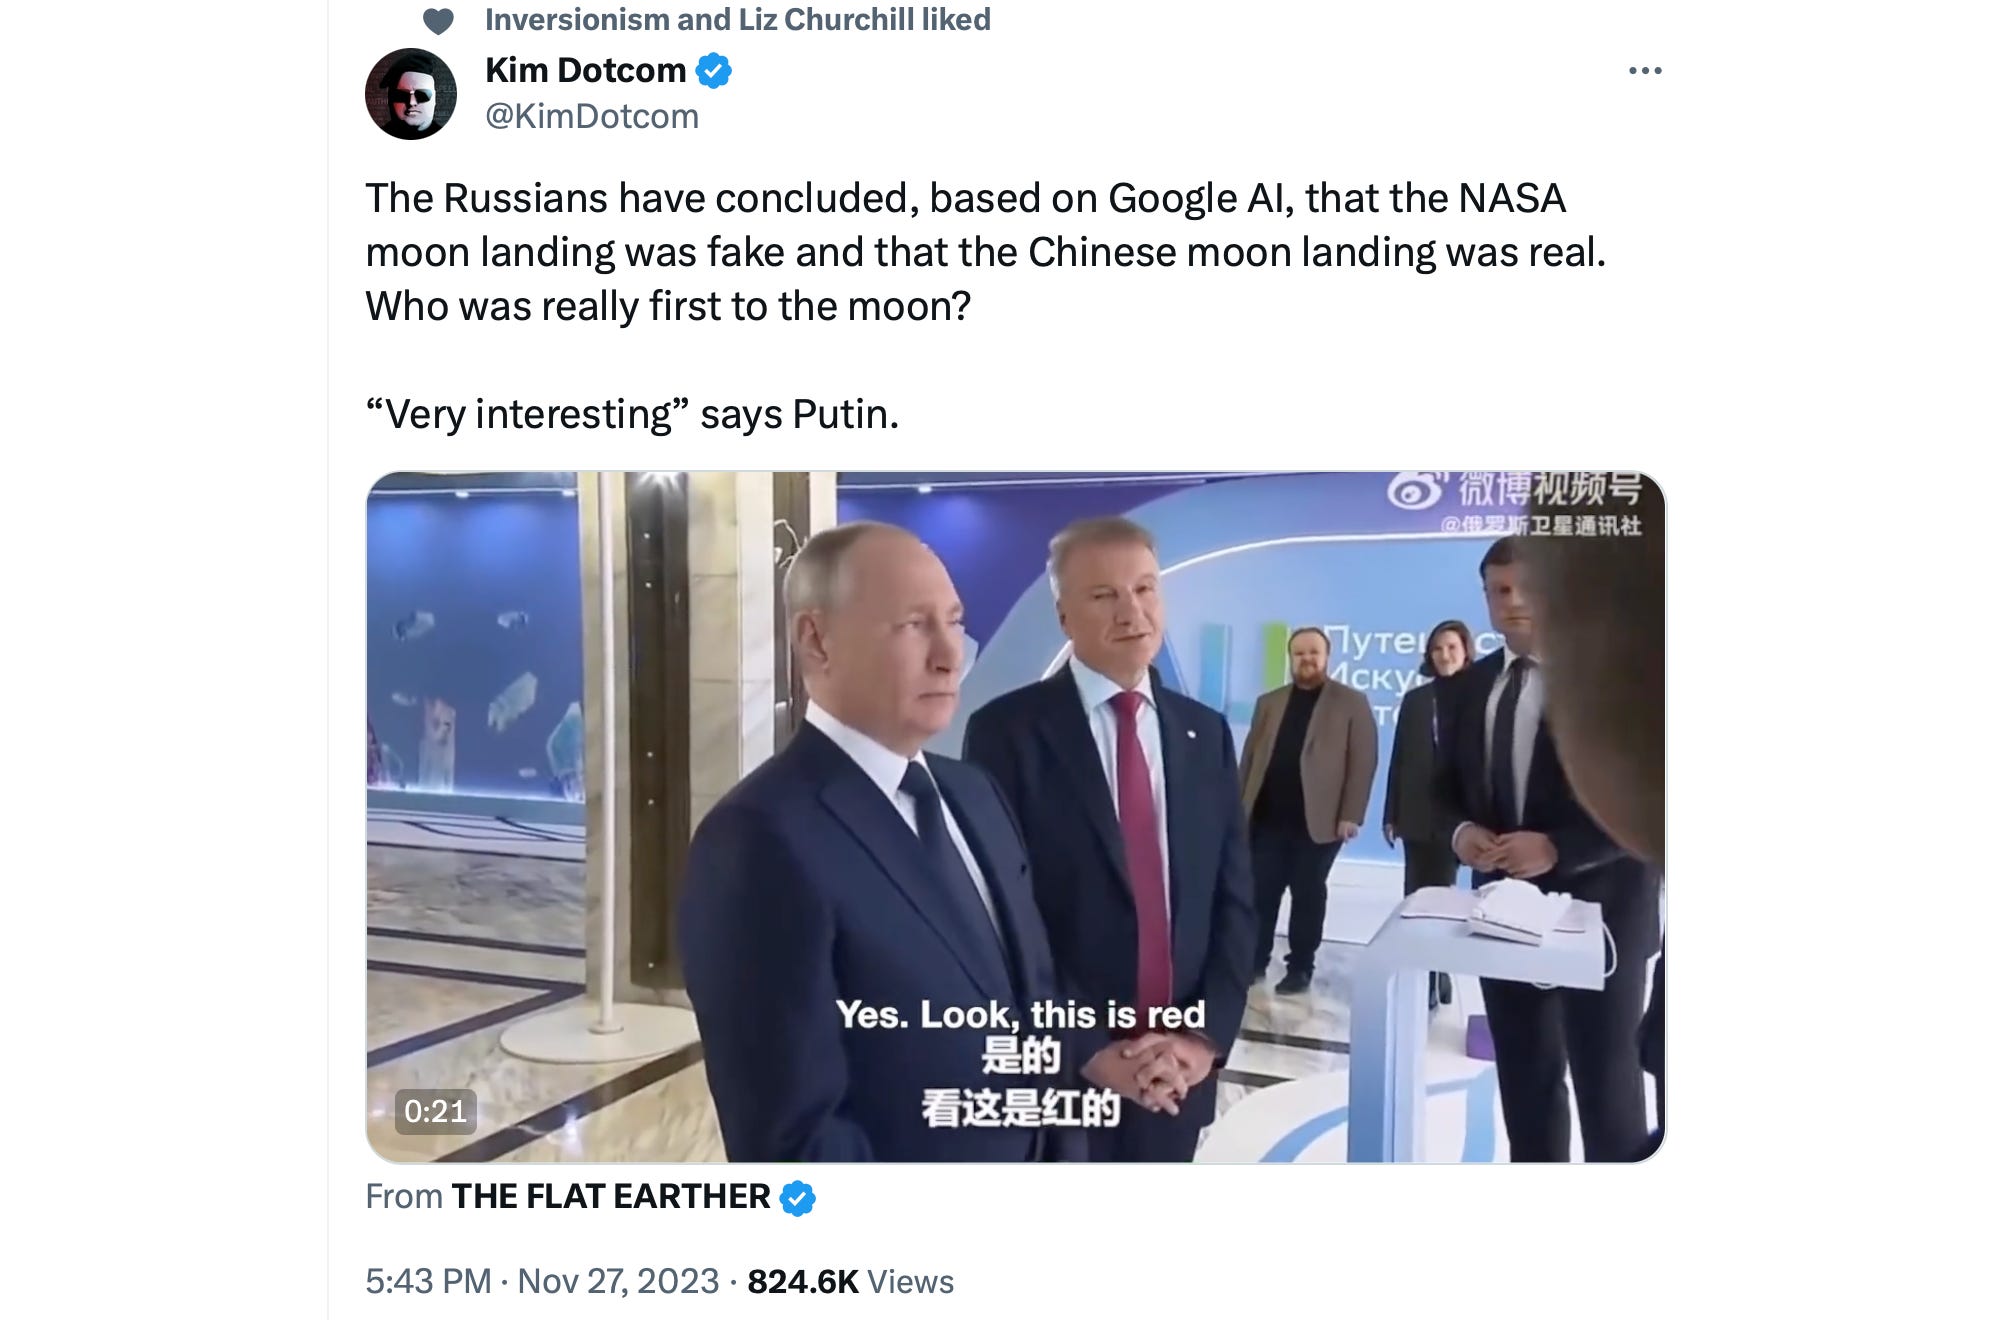The width and height of the screenshot is (2014, 1320).
Task: Open the Kim Dotcom display name link
Action: tap(585, 70)
